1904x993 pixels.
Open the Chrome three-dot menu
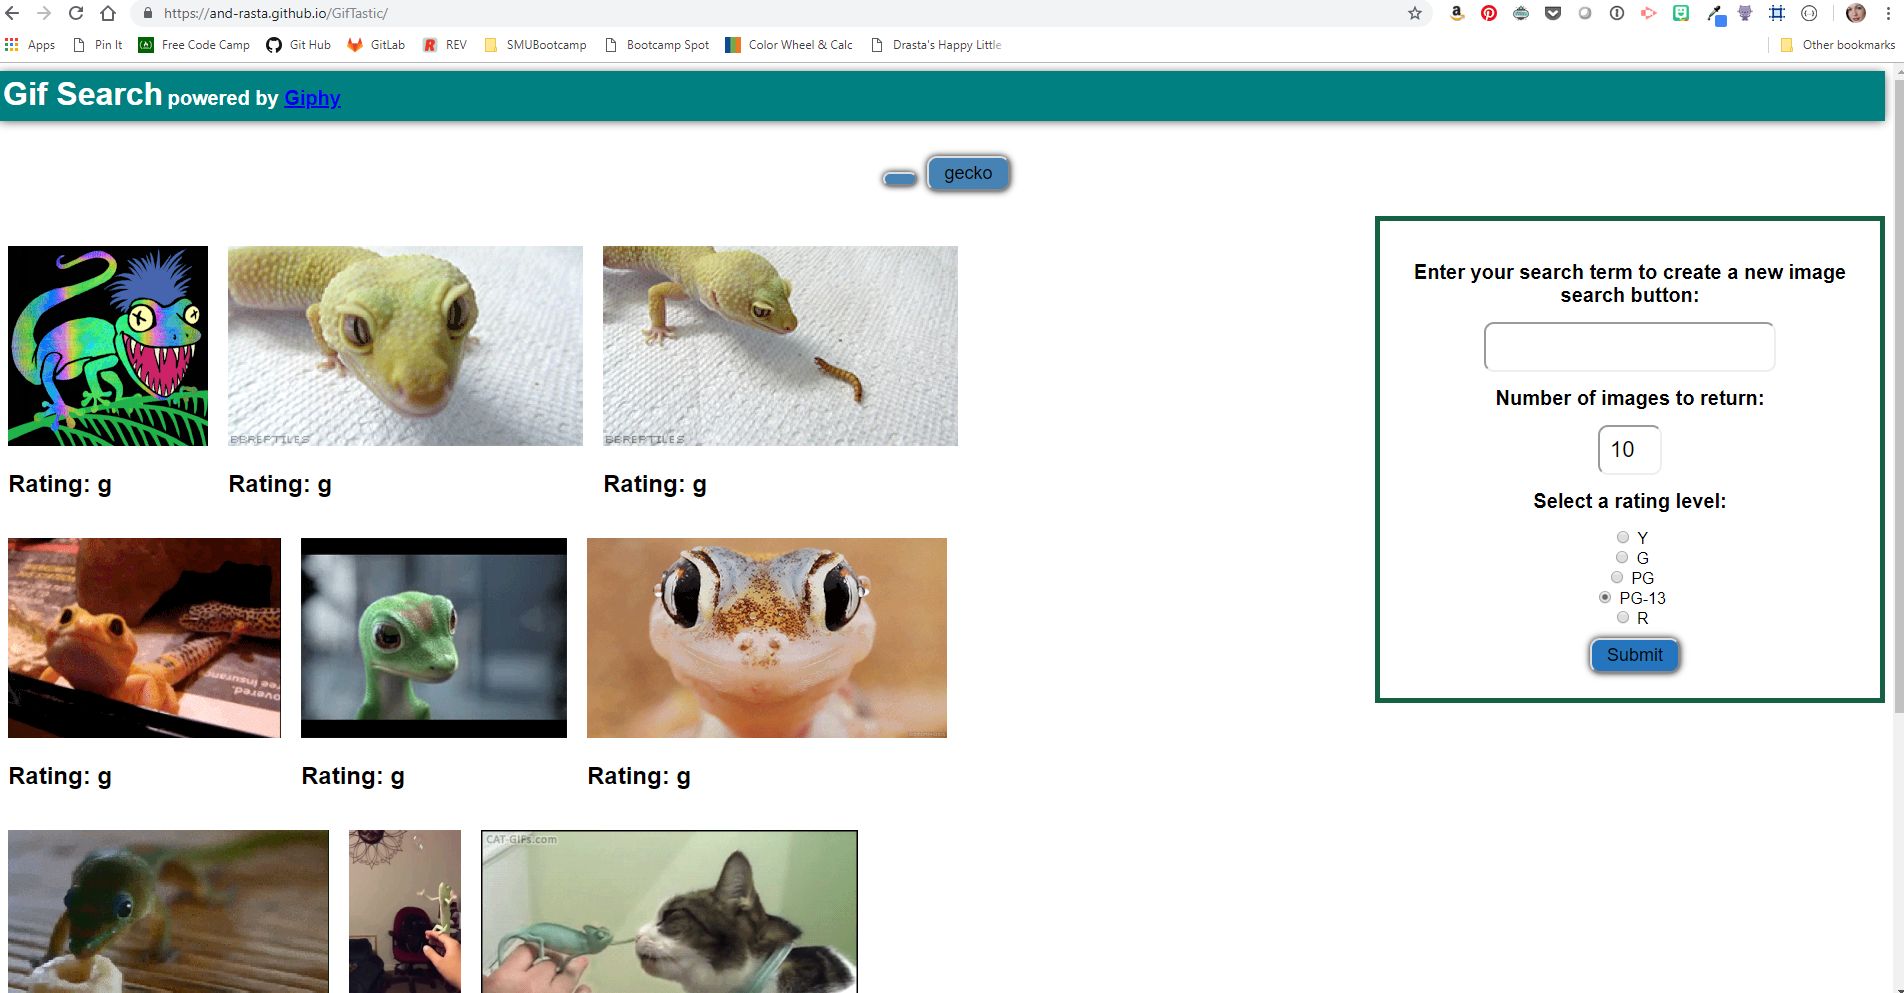(x=1888, y=13)
